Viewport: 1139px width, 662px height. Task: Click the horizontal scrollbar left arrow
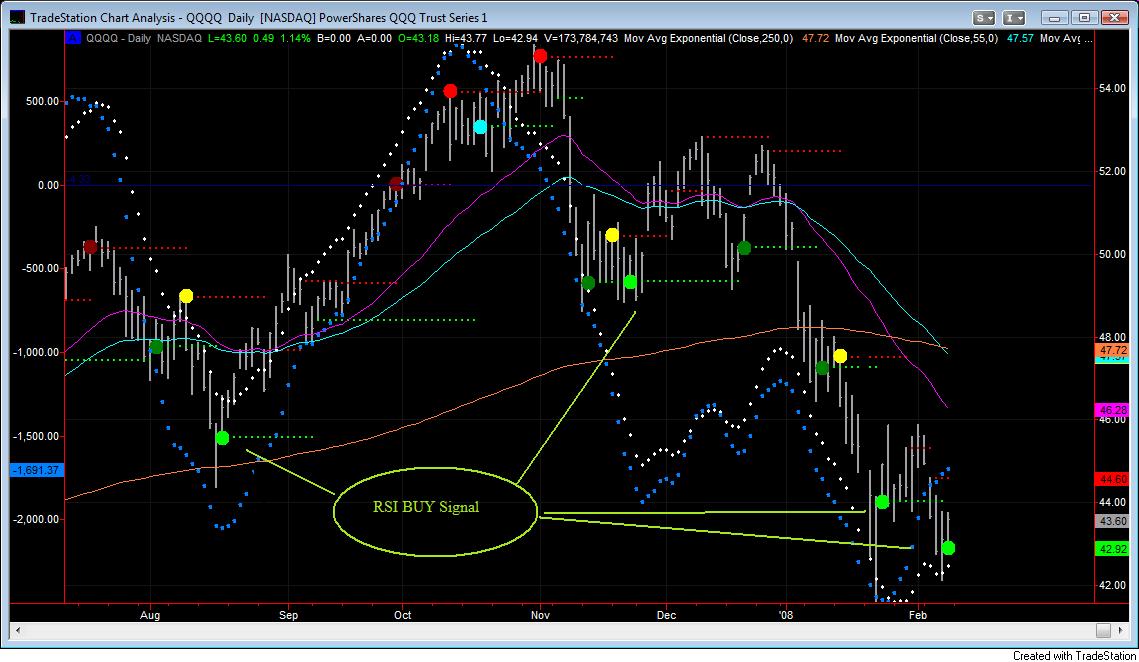click(x=17, y=631)
